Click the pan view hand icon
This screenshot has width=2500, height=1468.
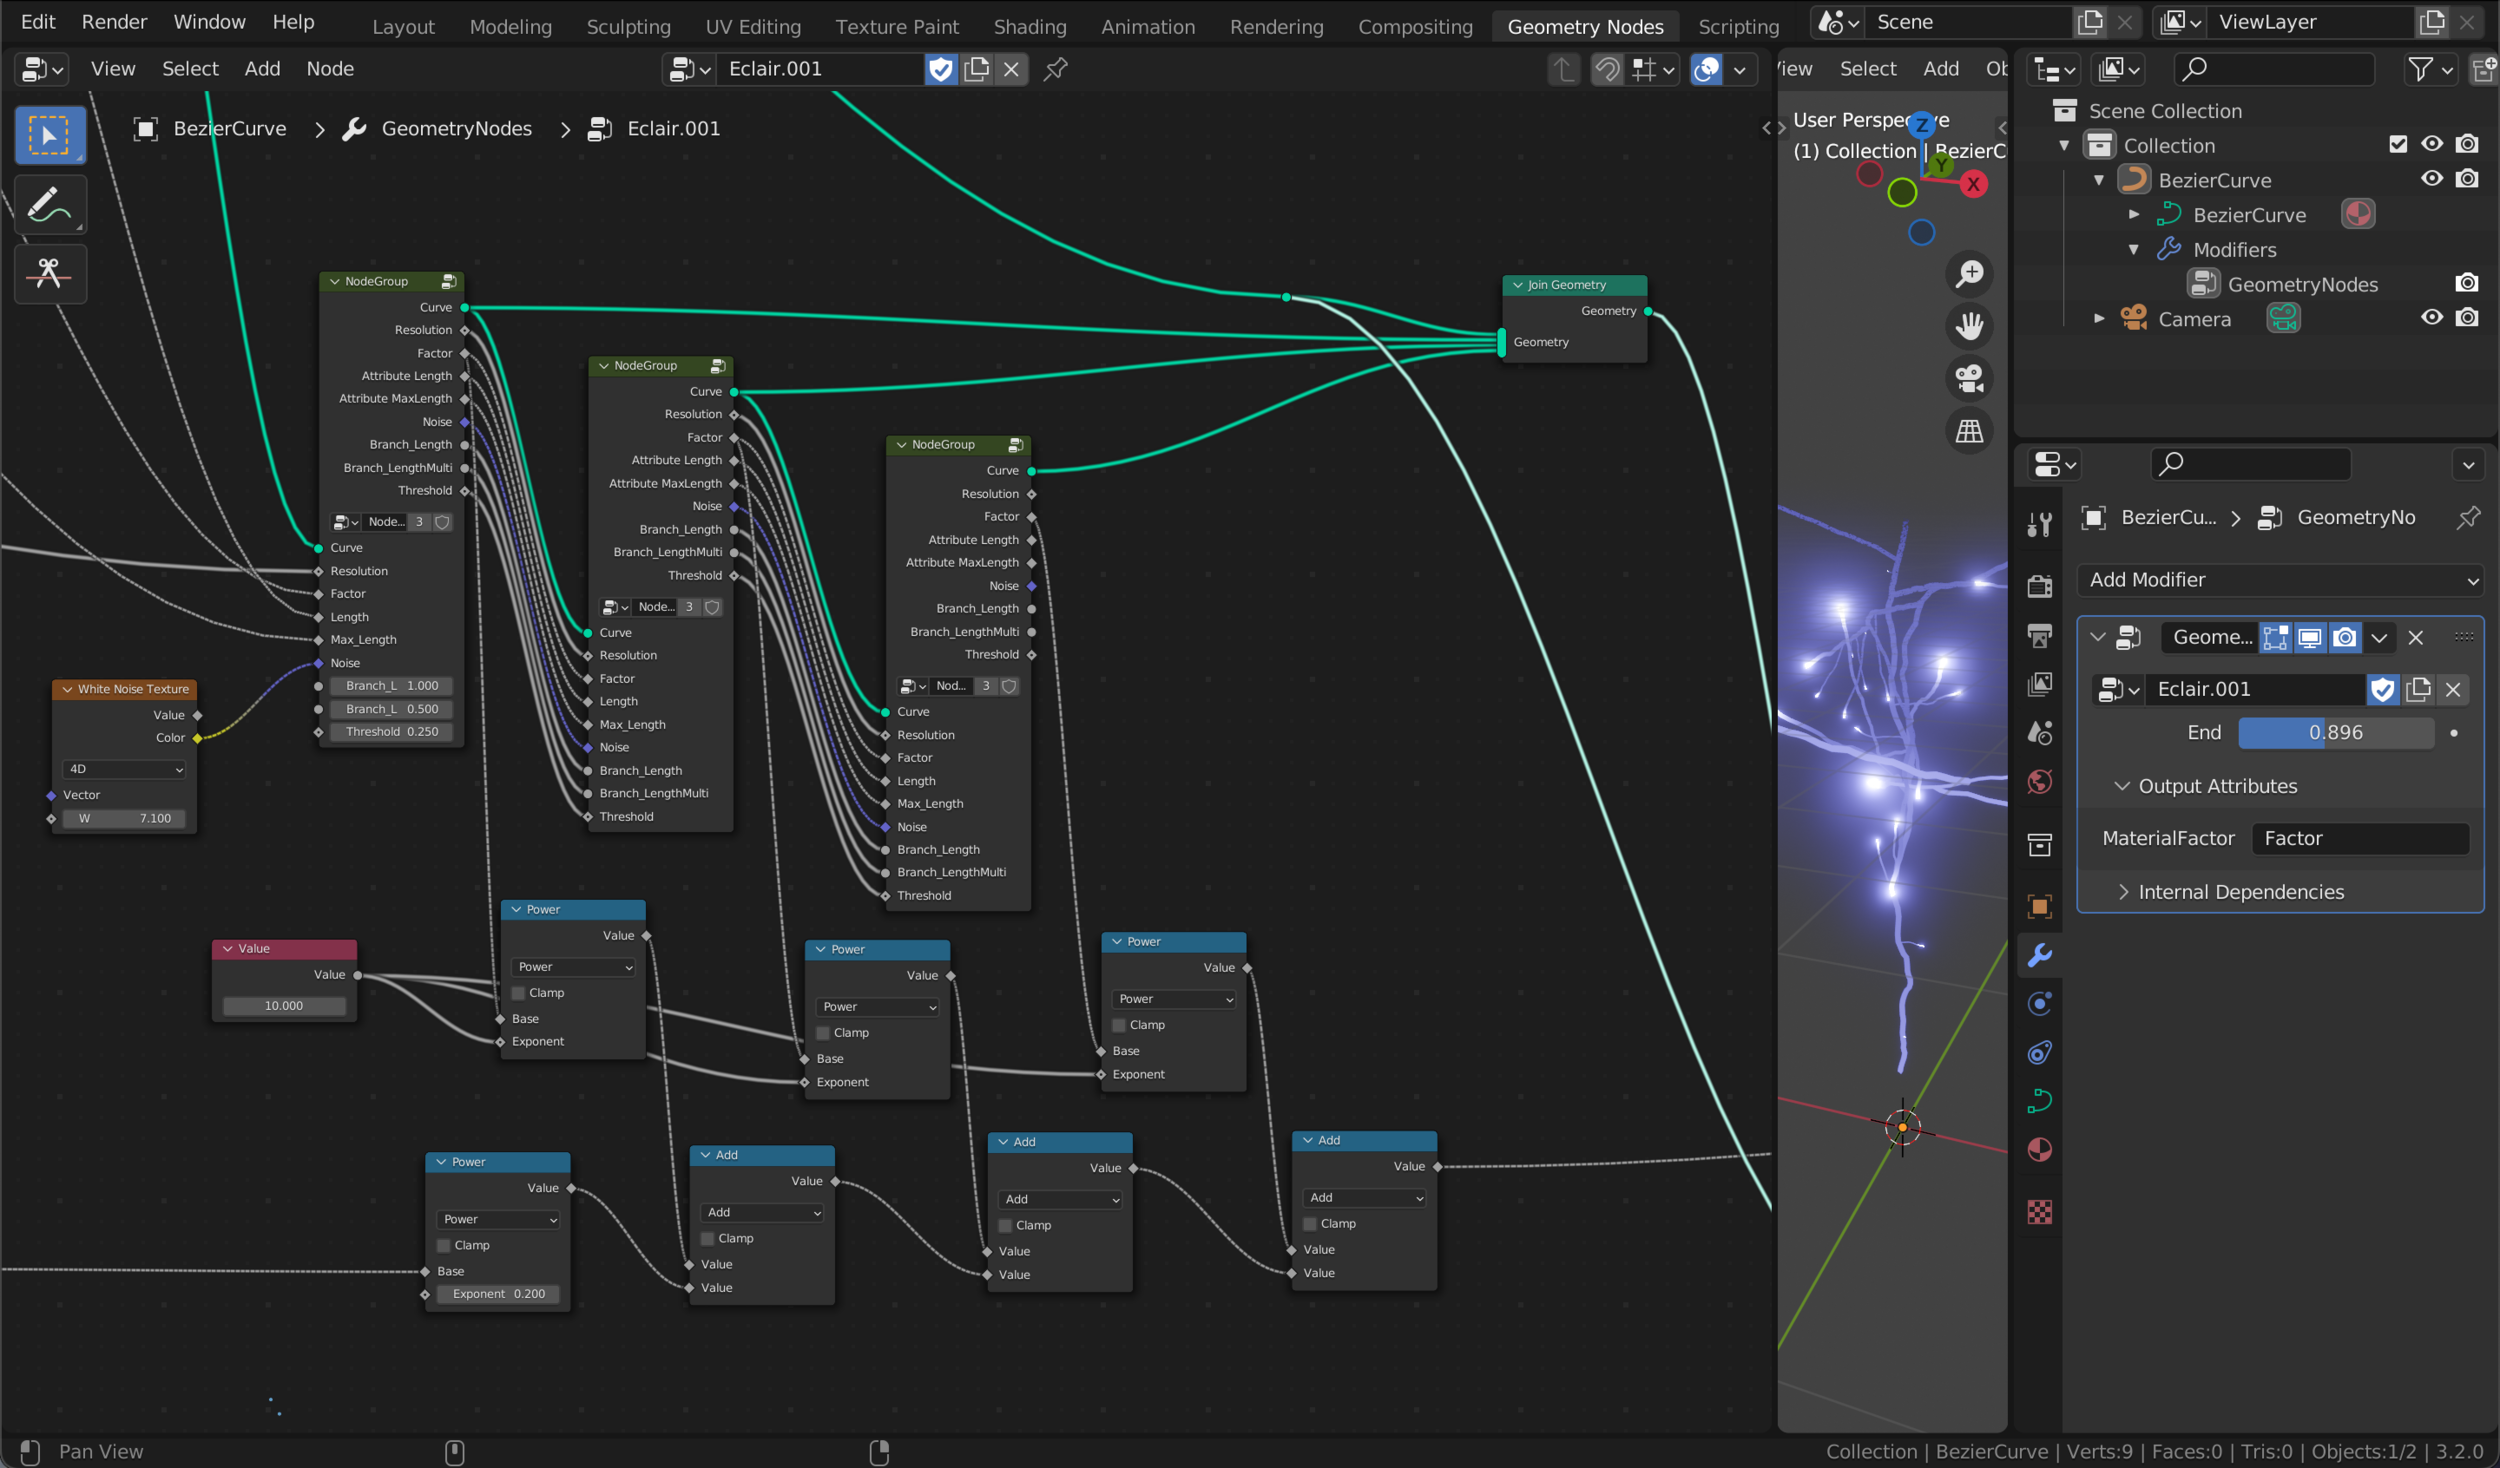pyautogui.click(x=1969, y=326)
